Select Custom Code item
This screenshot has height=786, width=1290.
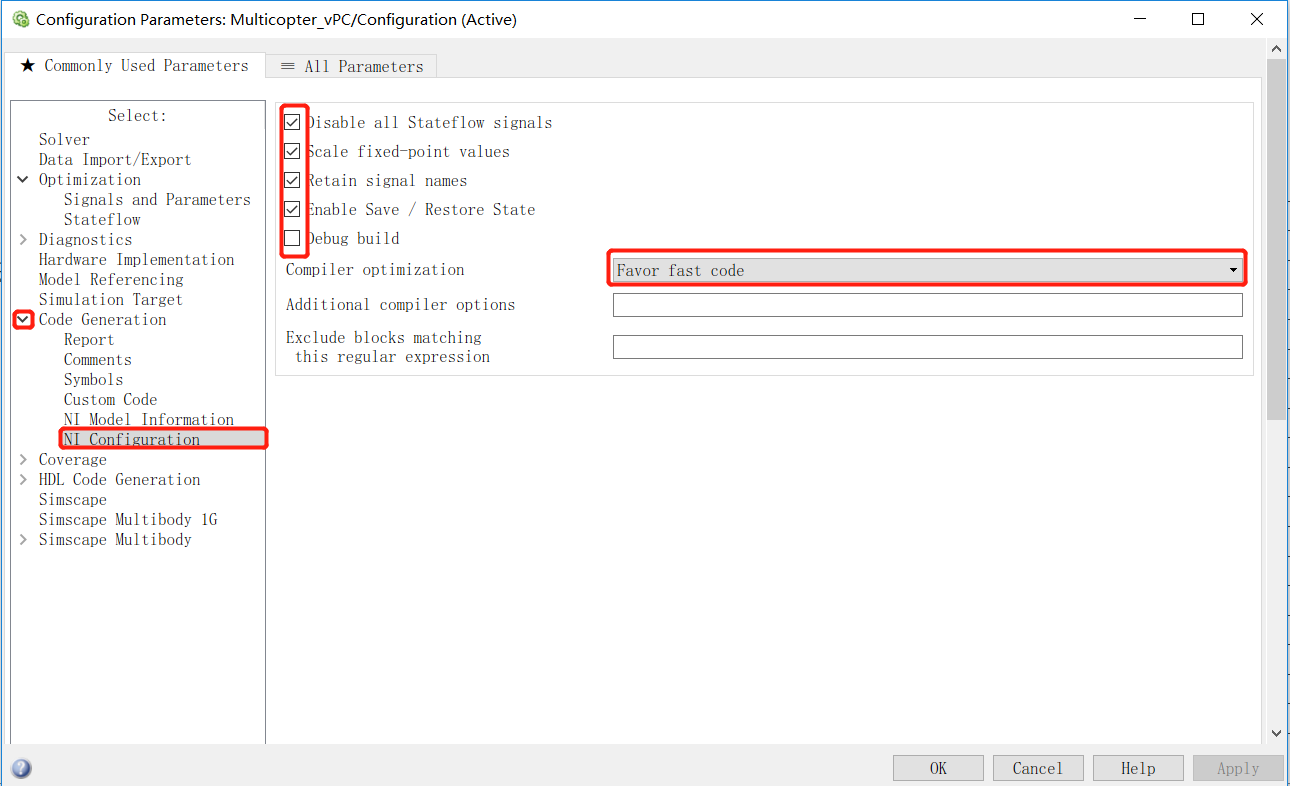(x=110, y=400)
